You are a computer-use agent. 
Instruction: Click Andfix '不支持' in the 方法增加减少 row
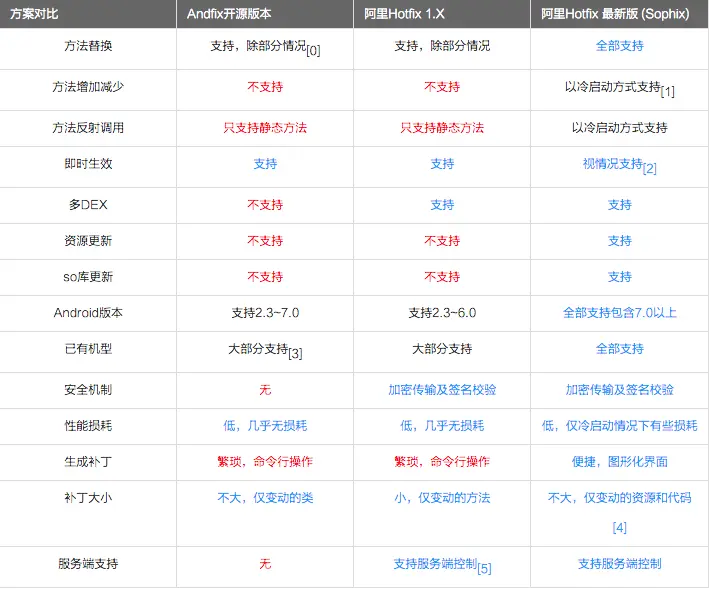click(265, 87)
